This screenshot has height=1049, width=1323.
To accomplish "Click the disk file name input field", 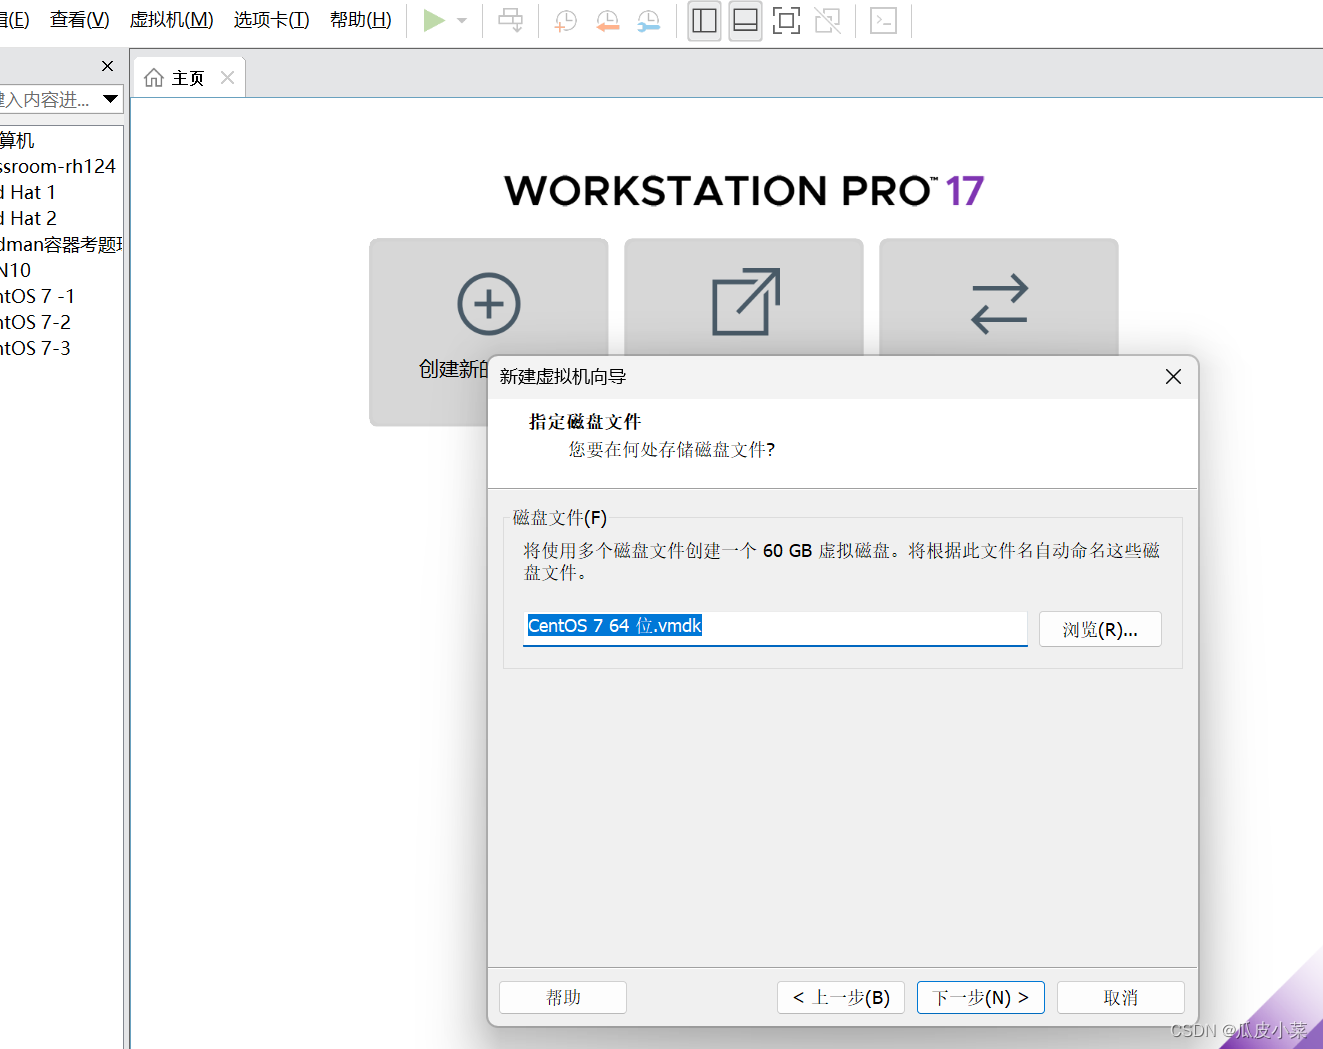I will coord(775,628).
